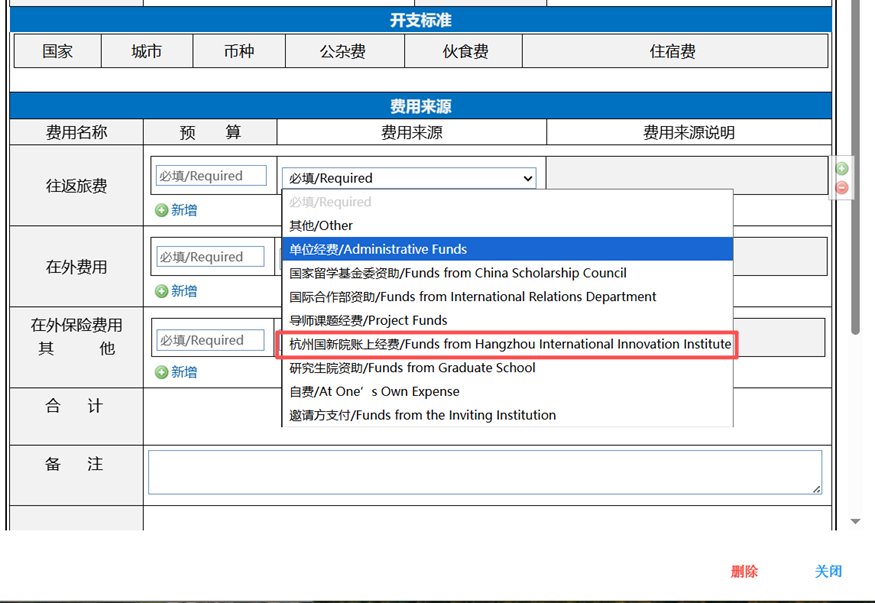Click green plus icon under 在外保险费用 budget

point(162,372)
